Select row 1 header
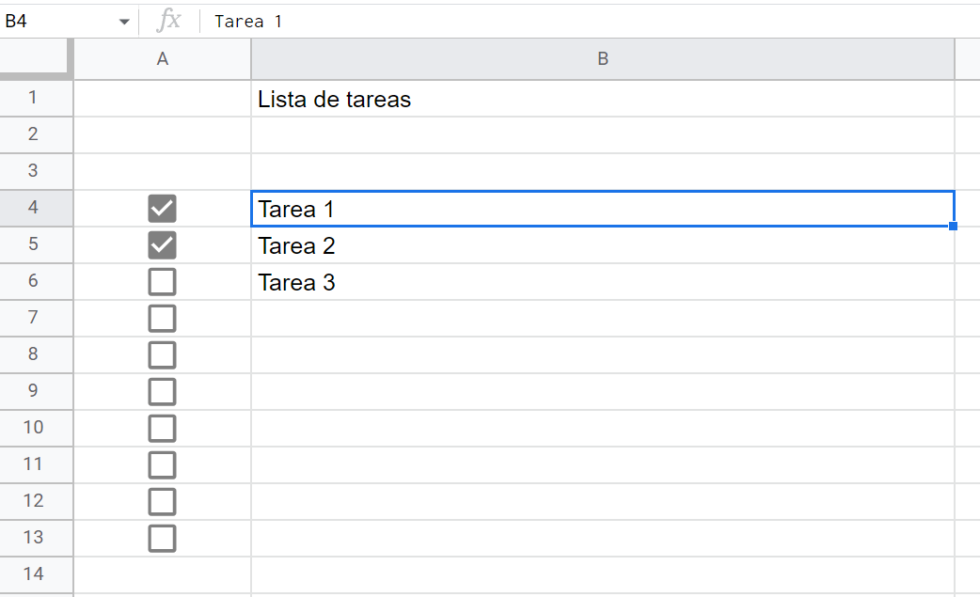Viewport: 980px width, 597px height. click(36, 98)
